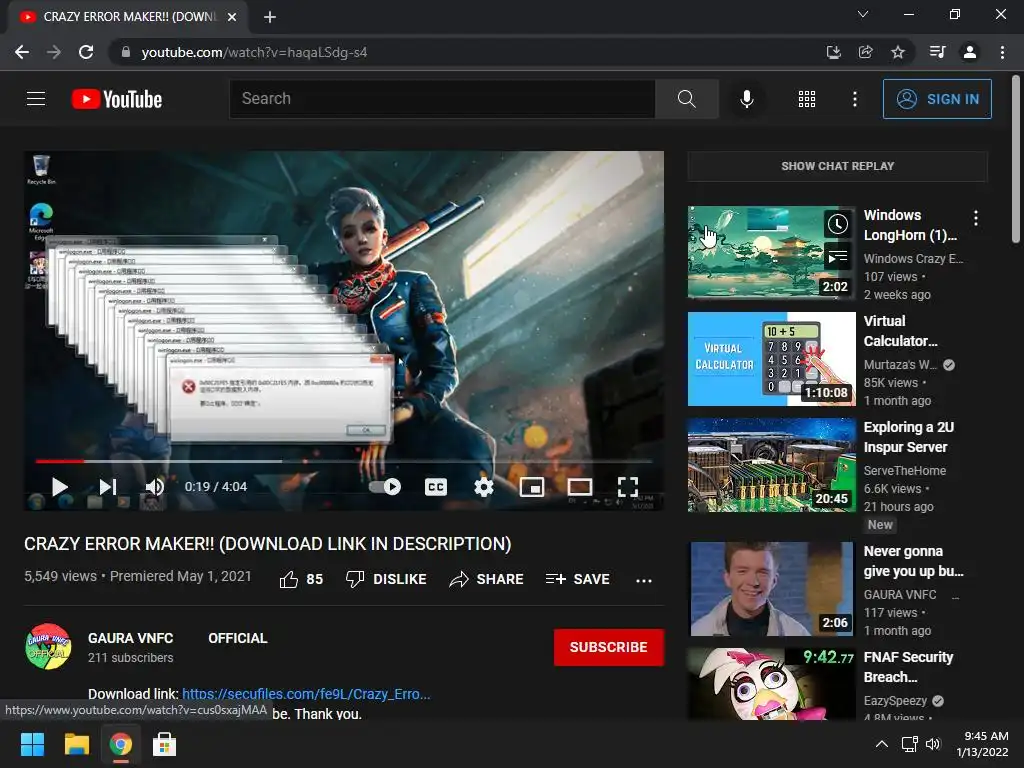Image resolution: width=1024 pixels, height=768 pixels.
Task: Open a new browser tab
Action: click(x=270, y=17)
